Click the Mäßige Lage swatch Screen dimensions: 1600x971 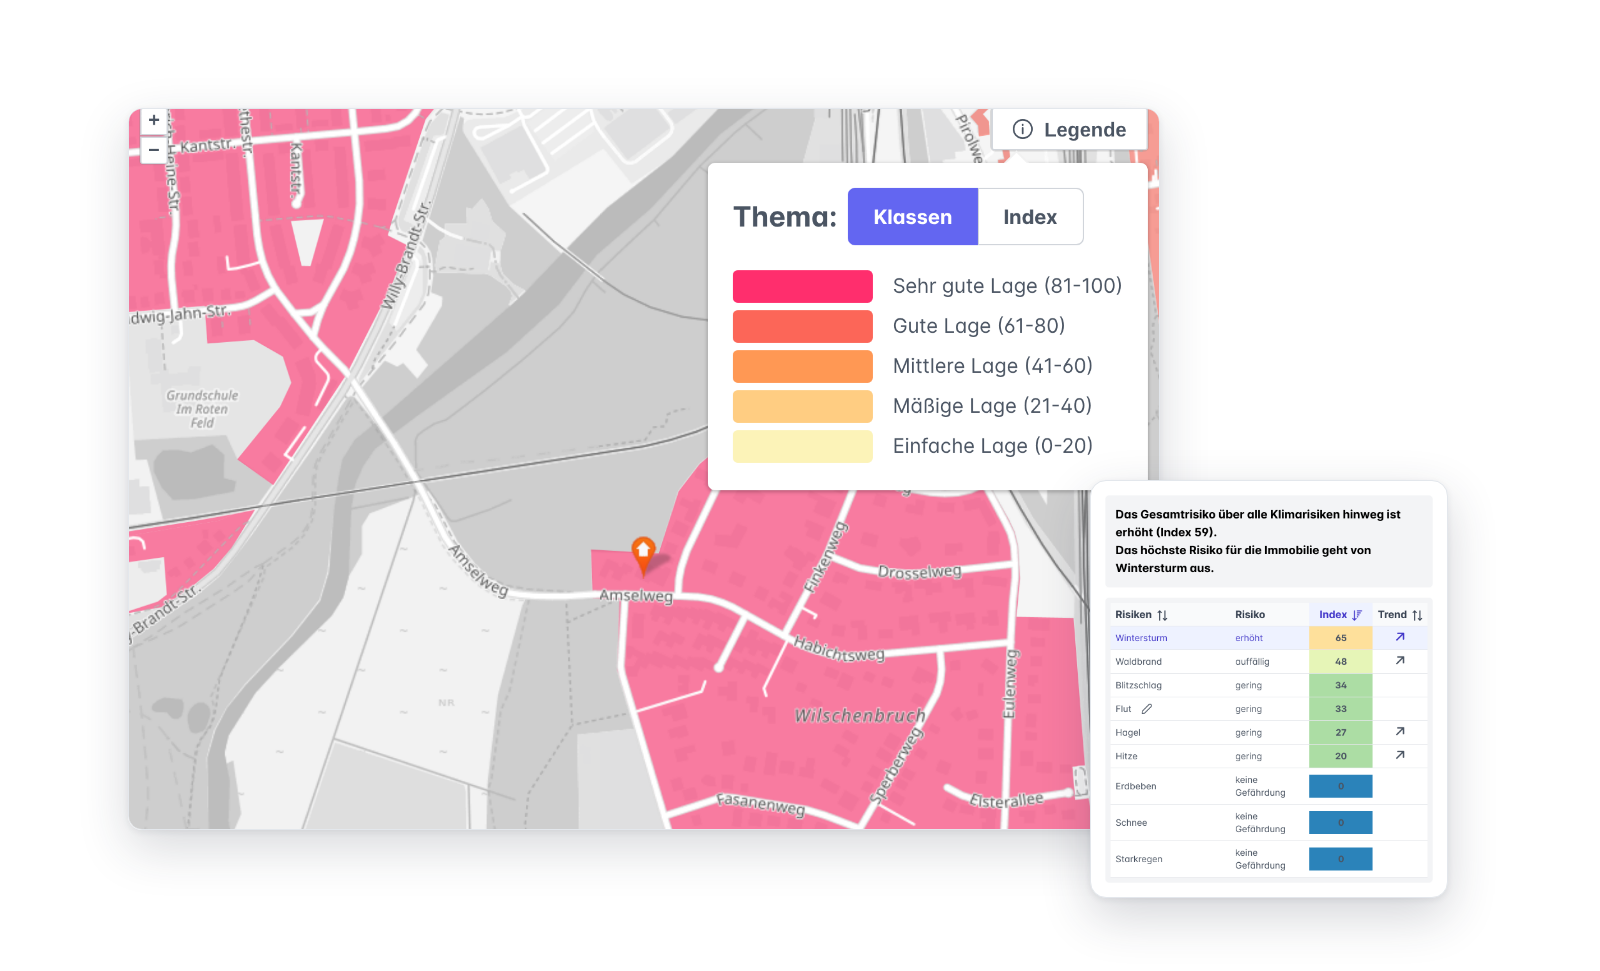[803, 406]
